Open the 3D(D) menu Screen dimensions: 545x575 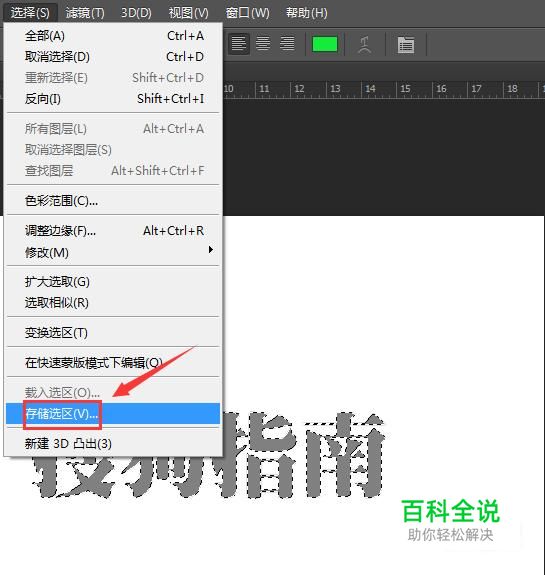(136, 13)
